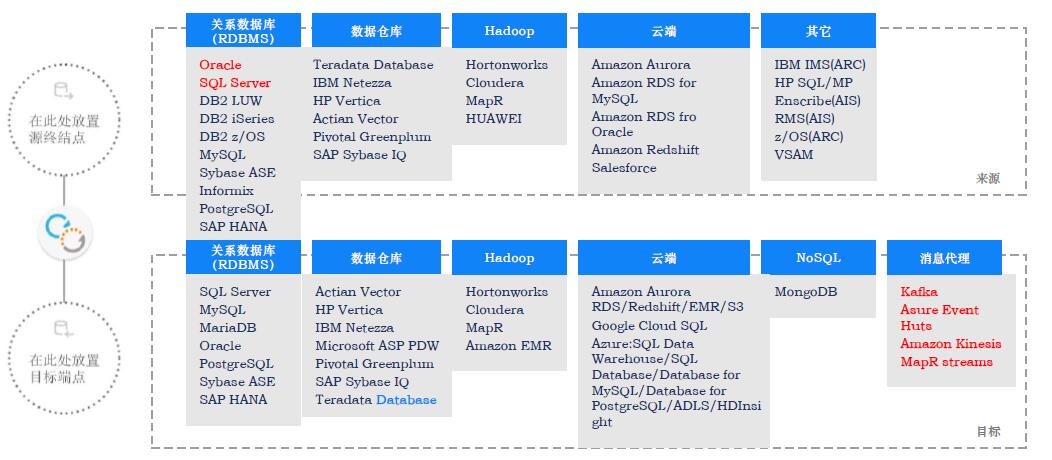This screenshot has height=460, width=1052.
Task: Click the red SQL Server source entry
Action: [x=235, y=83]
